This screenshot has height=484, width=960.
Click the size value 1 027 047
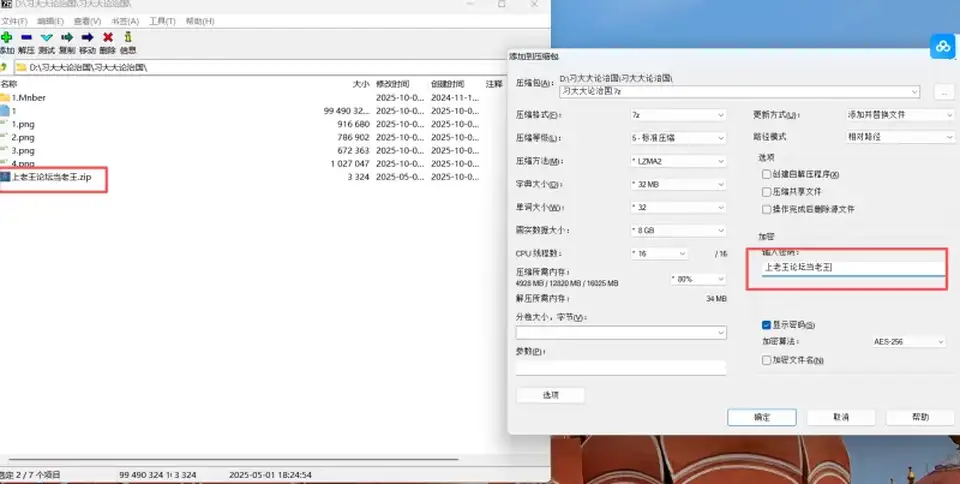tap(350, 164)
